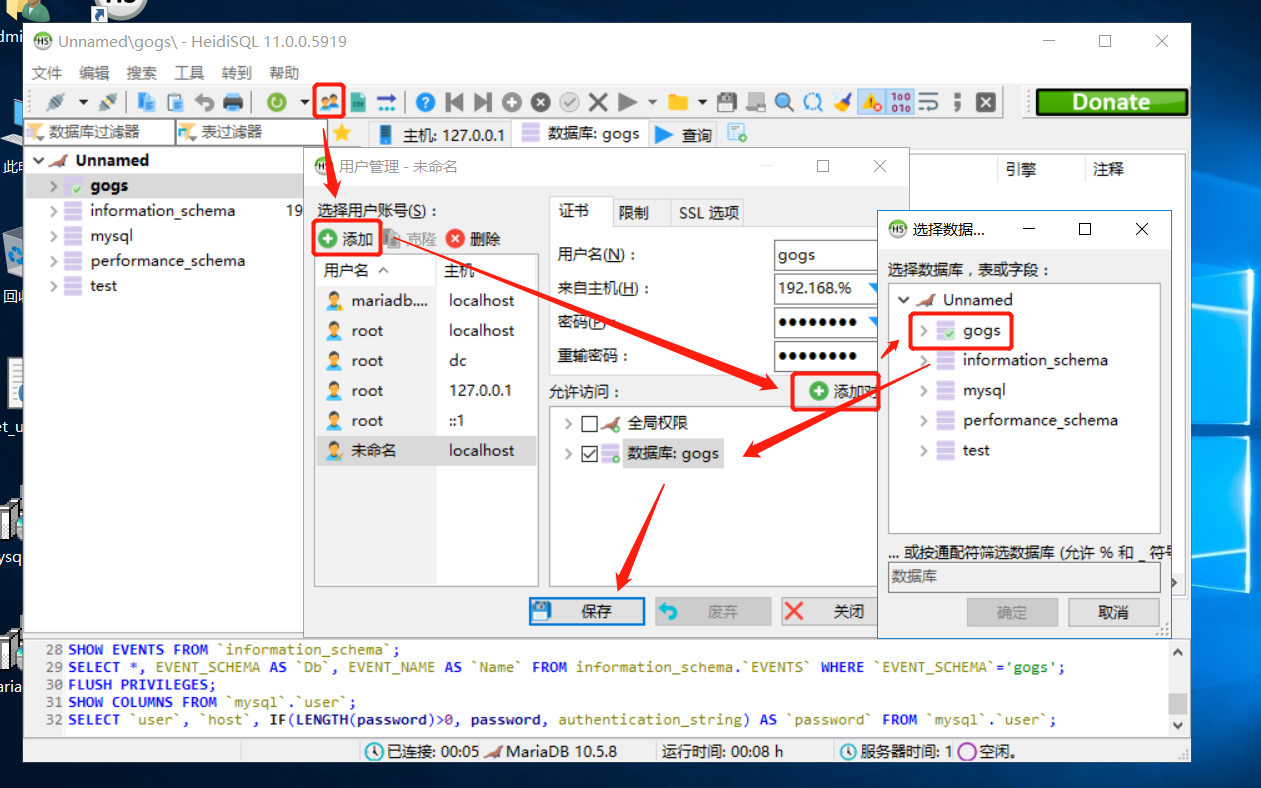This screenshot has height=788, width=1261.
Task: Click the cancel editing X icon
Action: [x=598, y=101]
